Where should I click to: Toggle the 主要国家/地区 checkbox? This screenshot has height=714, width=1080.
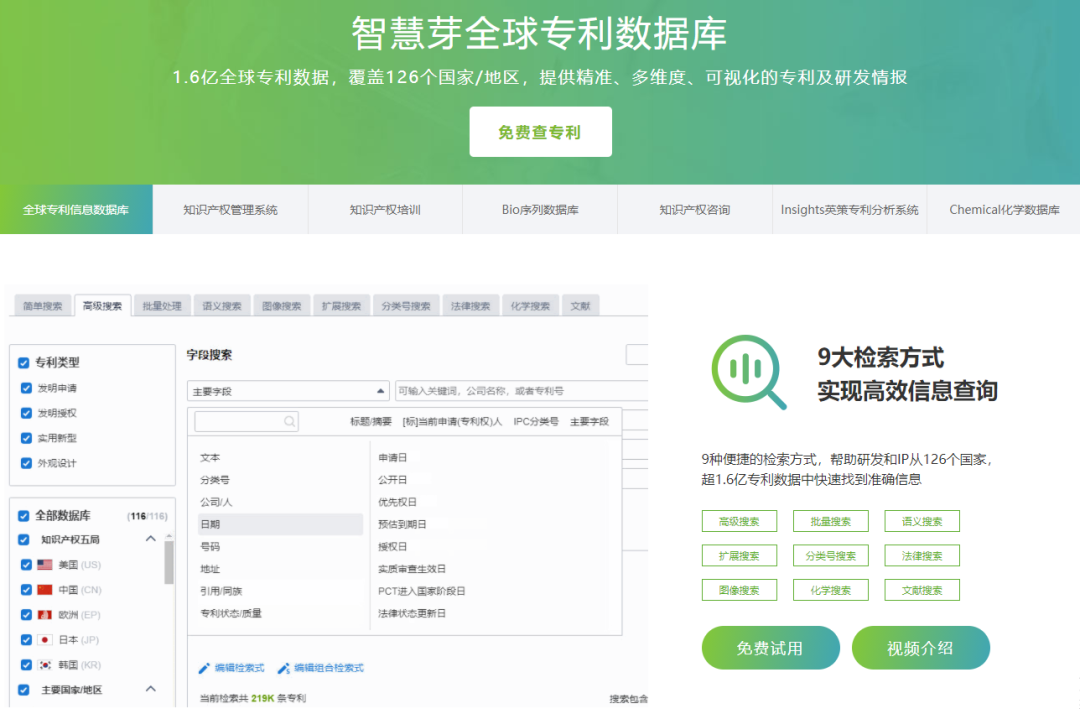coord(23,689)
